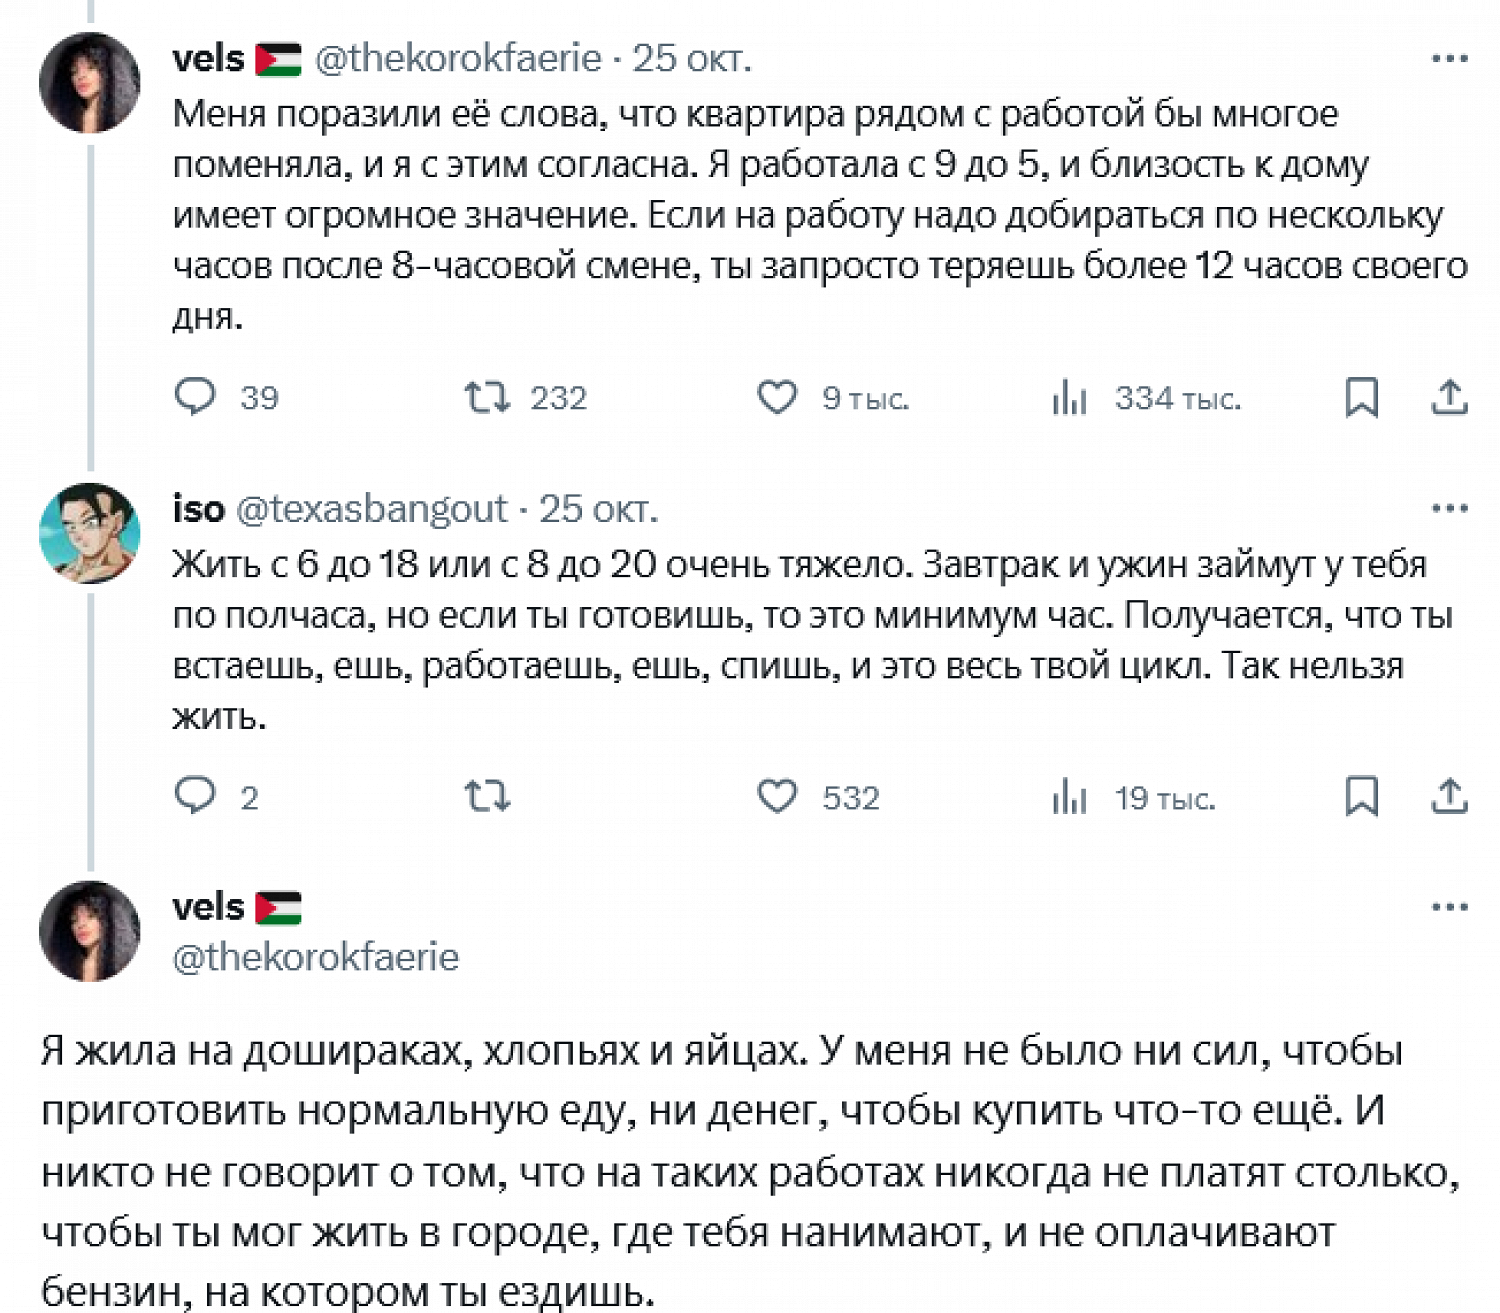Bookmark vels' first tweet
Viewport: 1500px width, 1313px height.
coord(1361,397)
